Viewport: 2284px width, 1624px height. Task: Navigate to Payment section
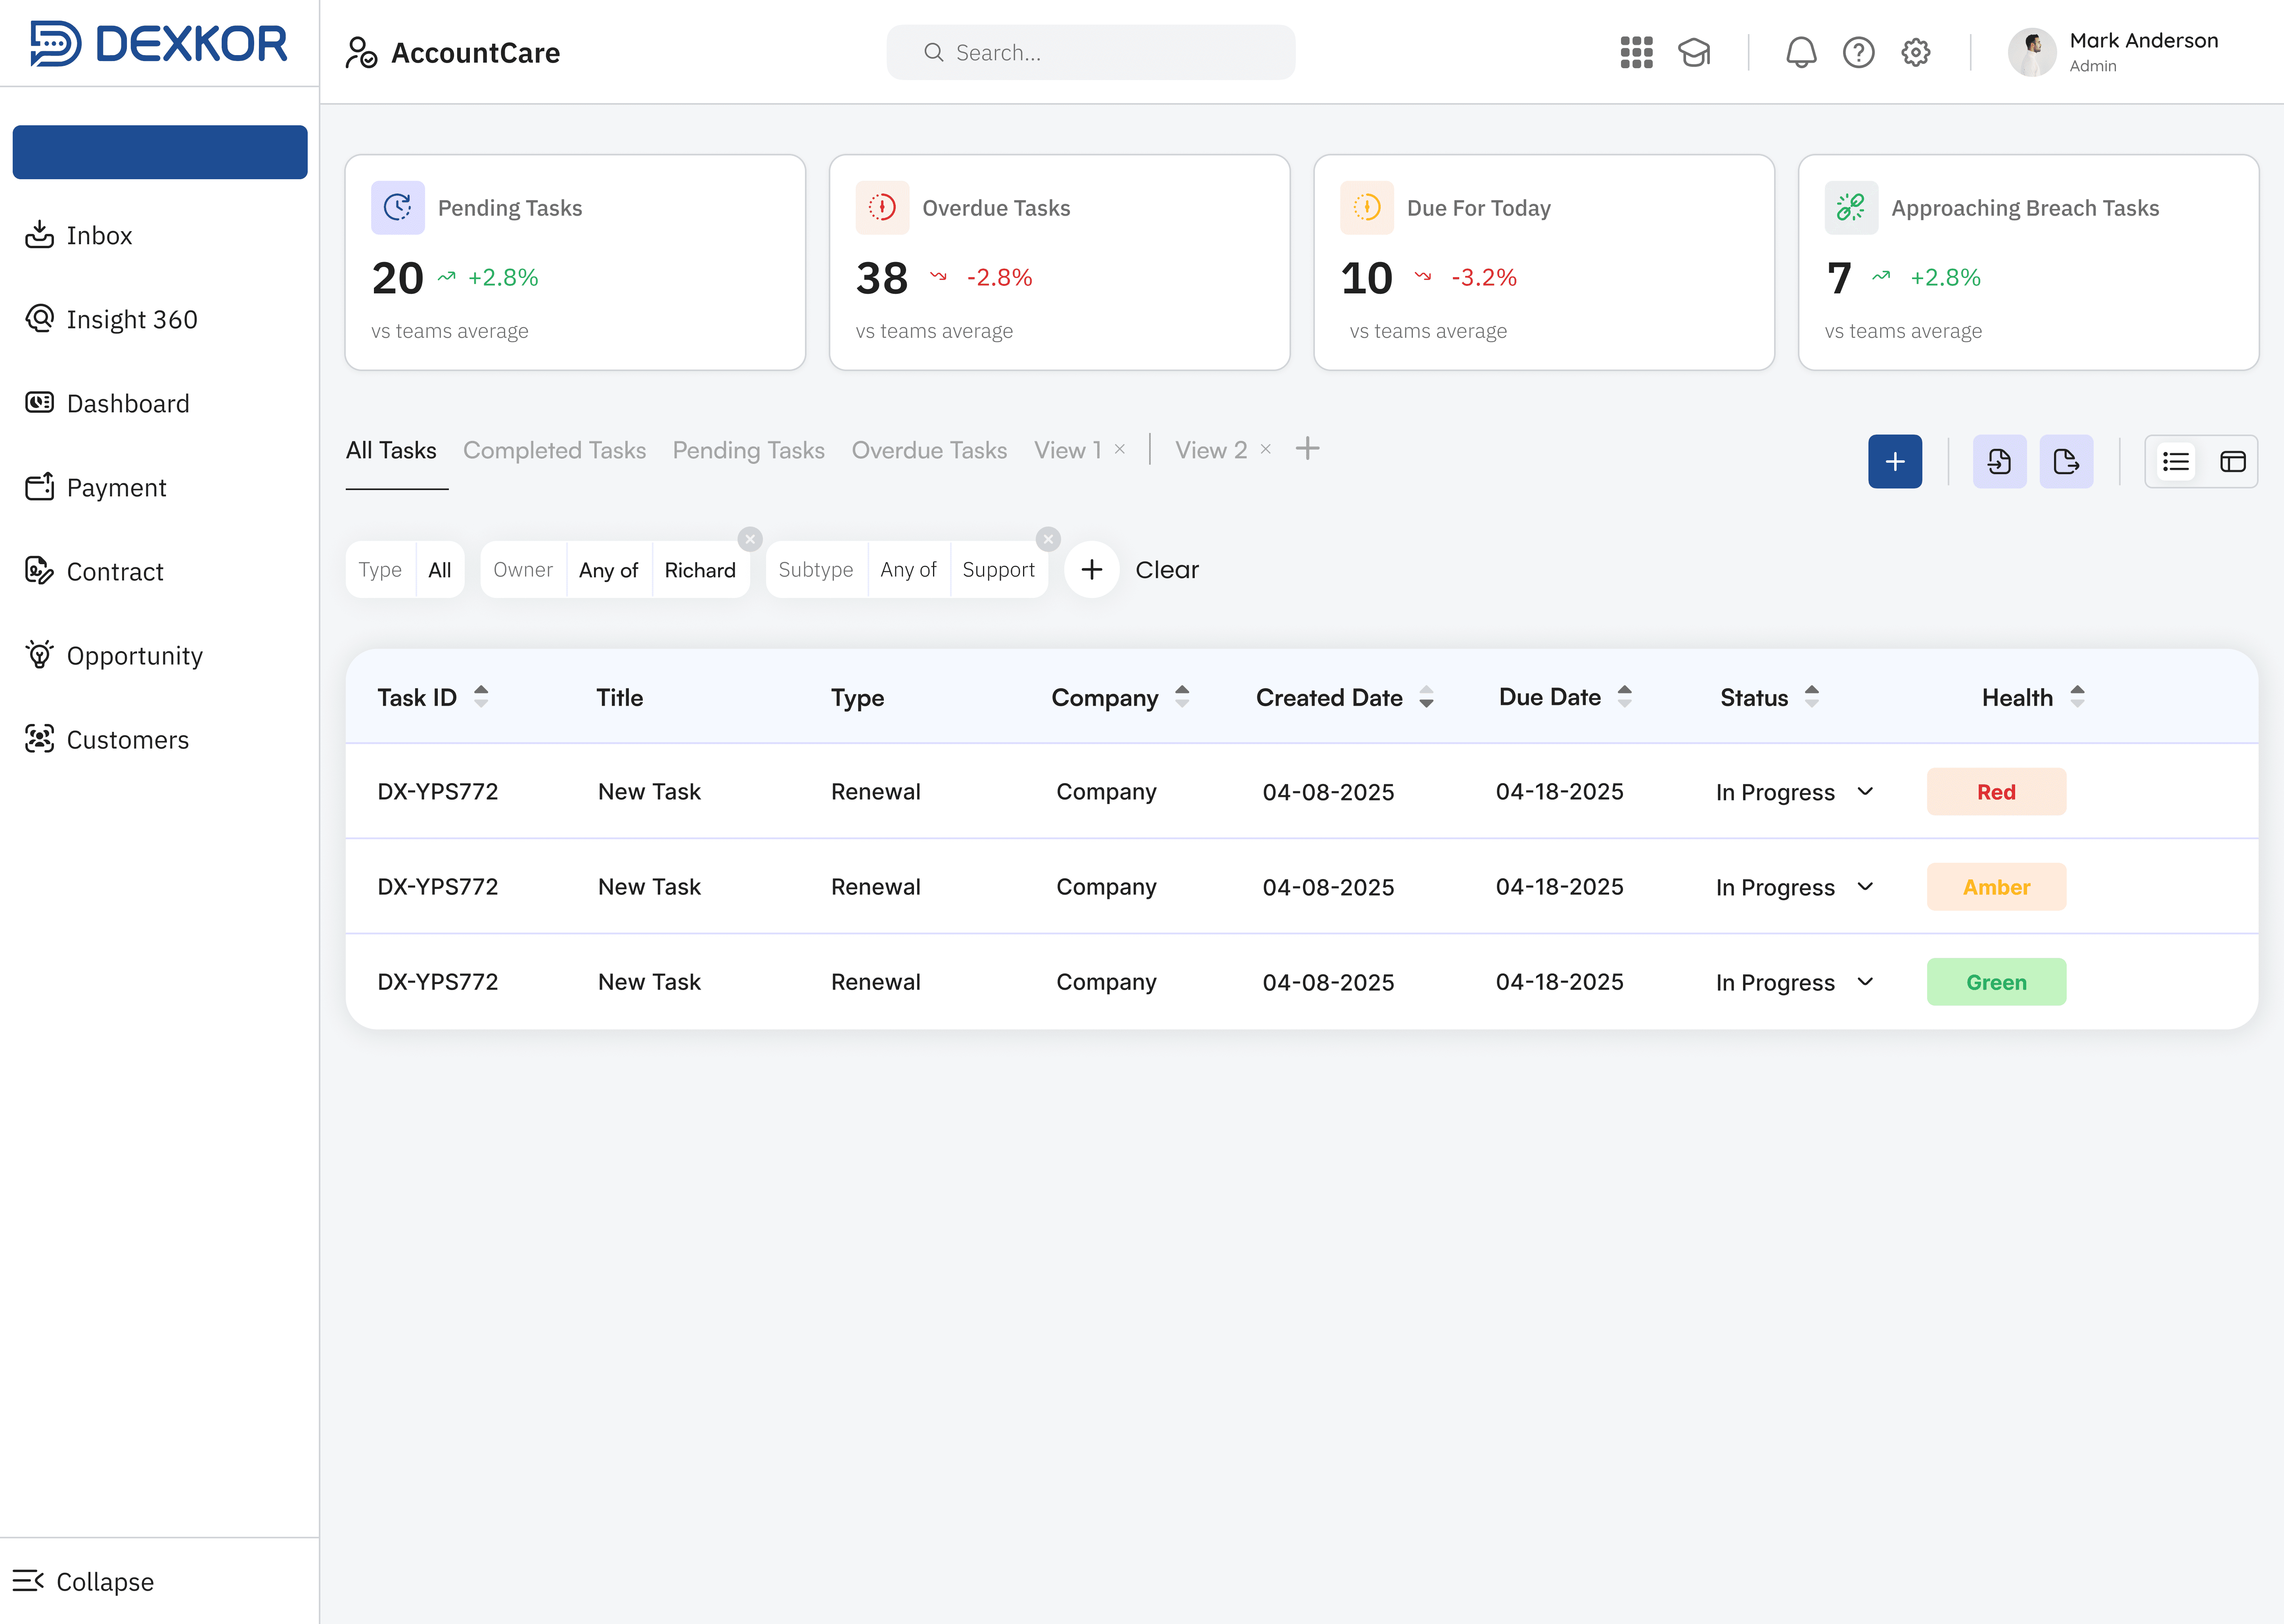pyautogui.click(x=95, y=487)
